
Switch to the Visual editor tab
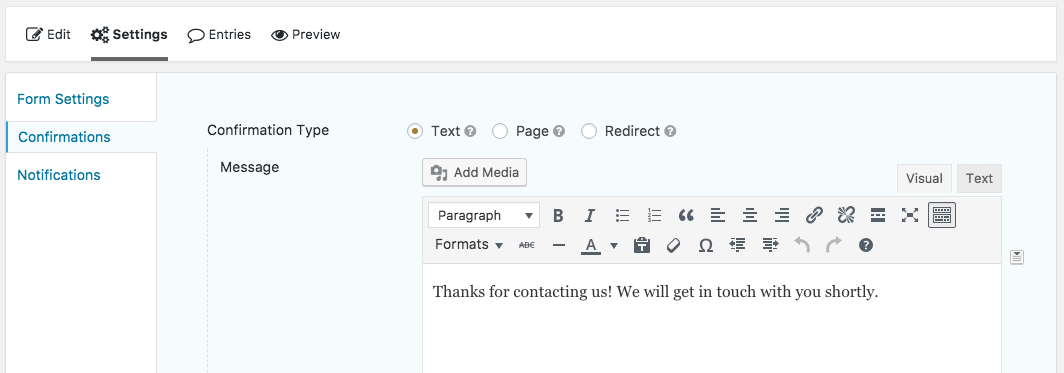point(924,178)
